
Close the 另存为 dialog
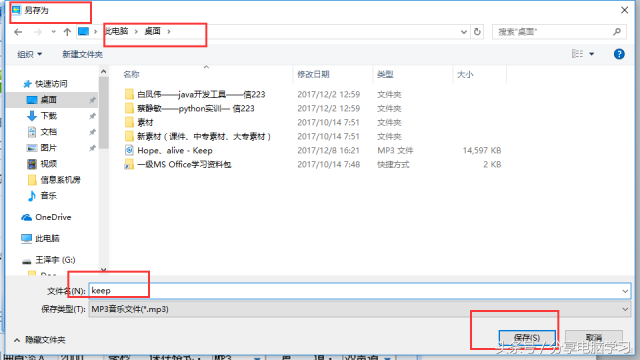tap(624, 10)
